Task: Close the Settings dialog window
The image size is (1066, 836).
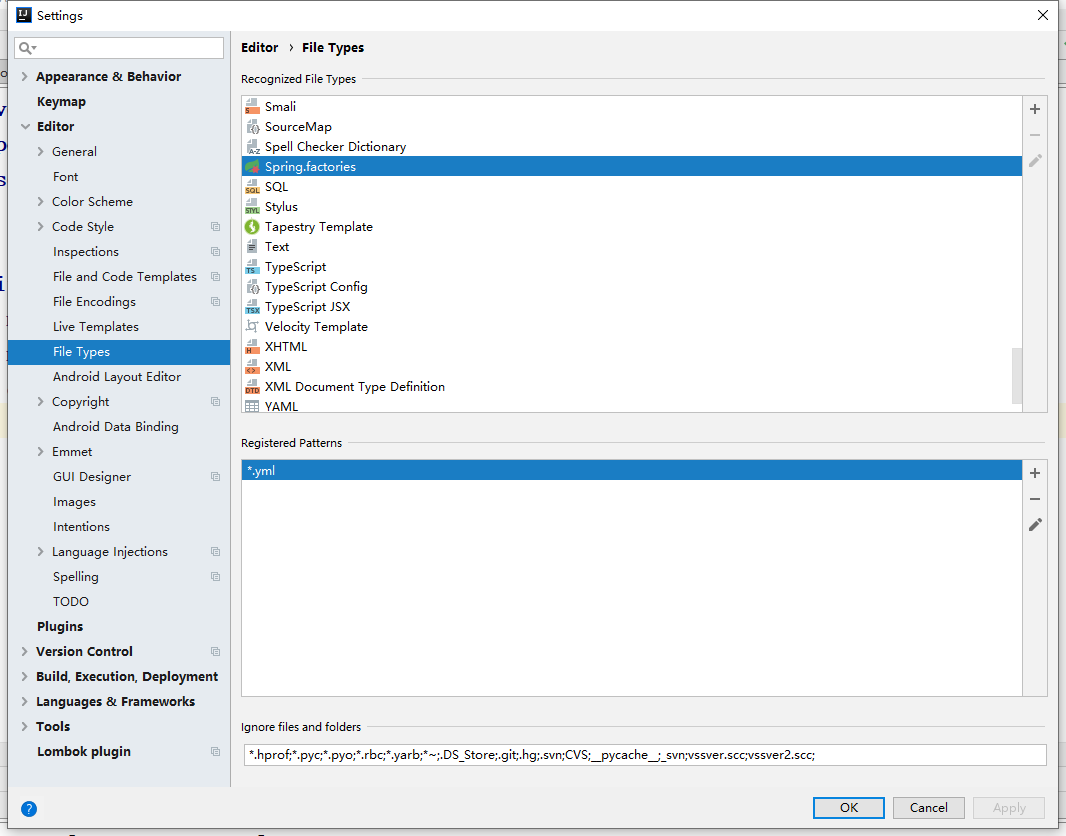Action: [1043, 15]
